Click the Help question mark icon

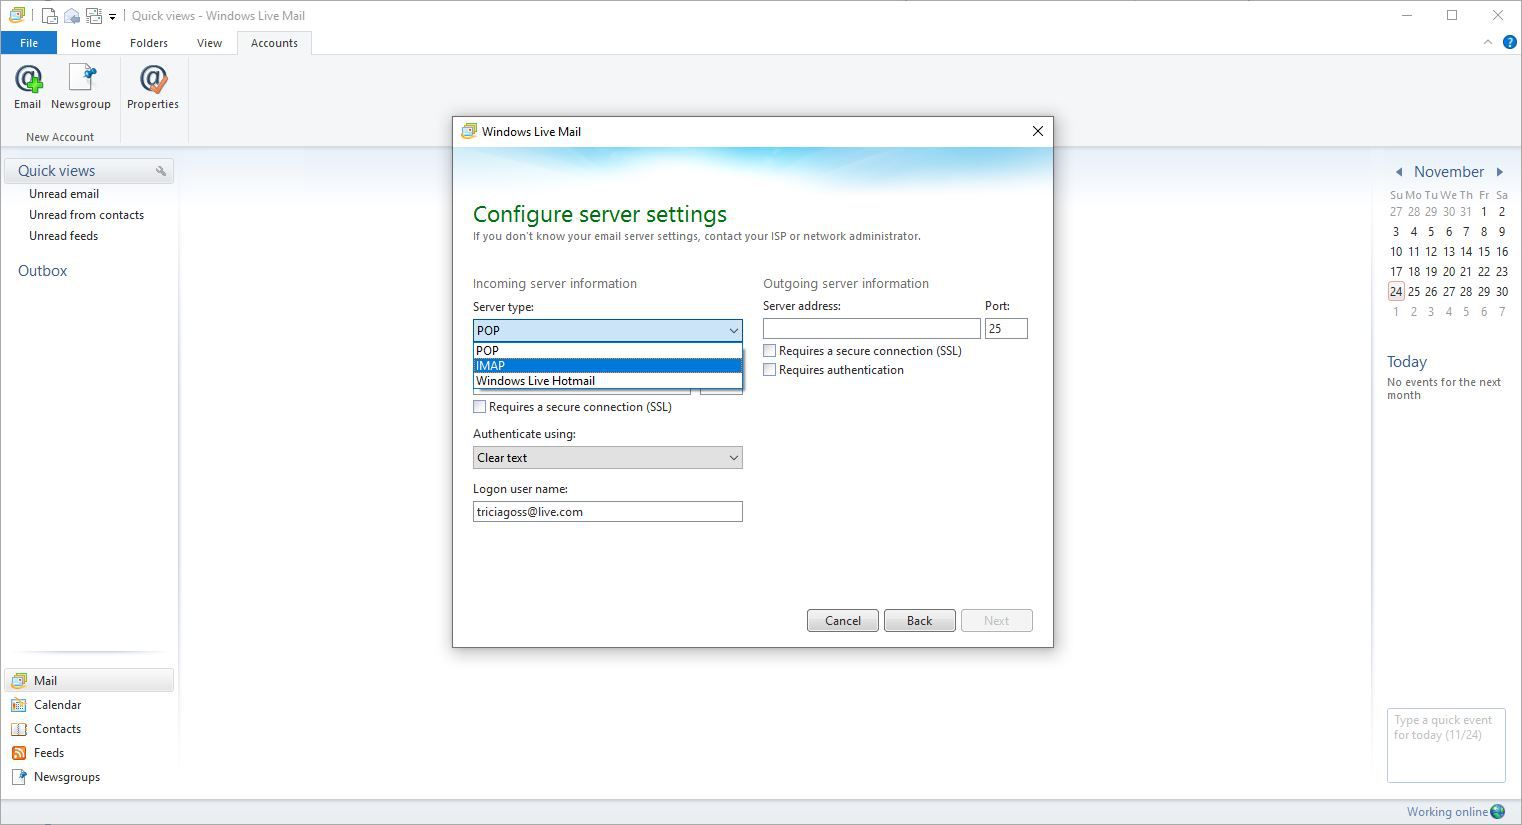tap(1510, 42)
